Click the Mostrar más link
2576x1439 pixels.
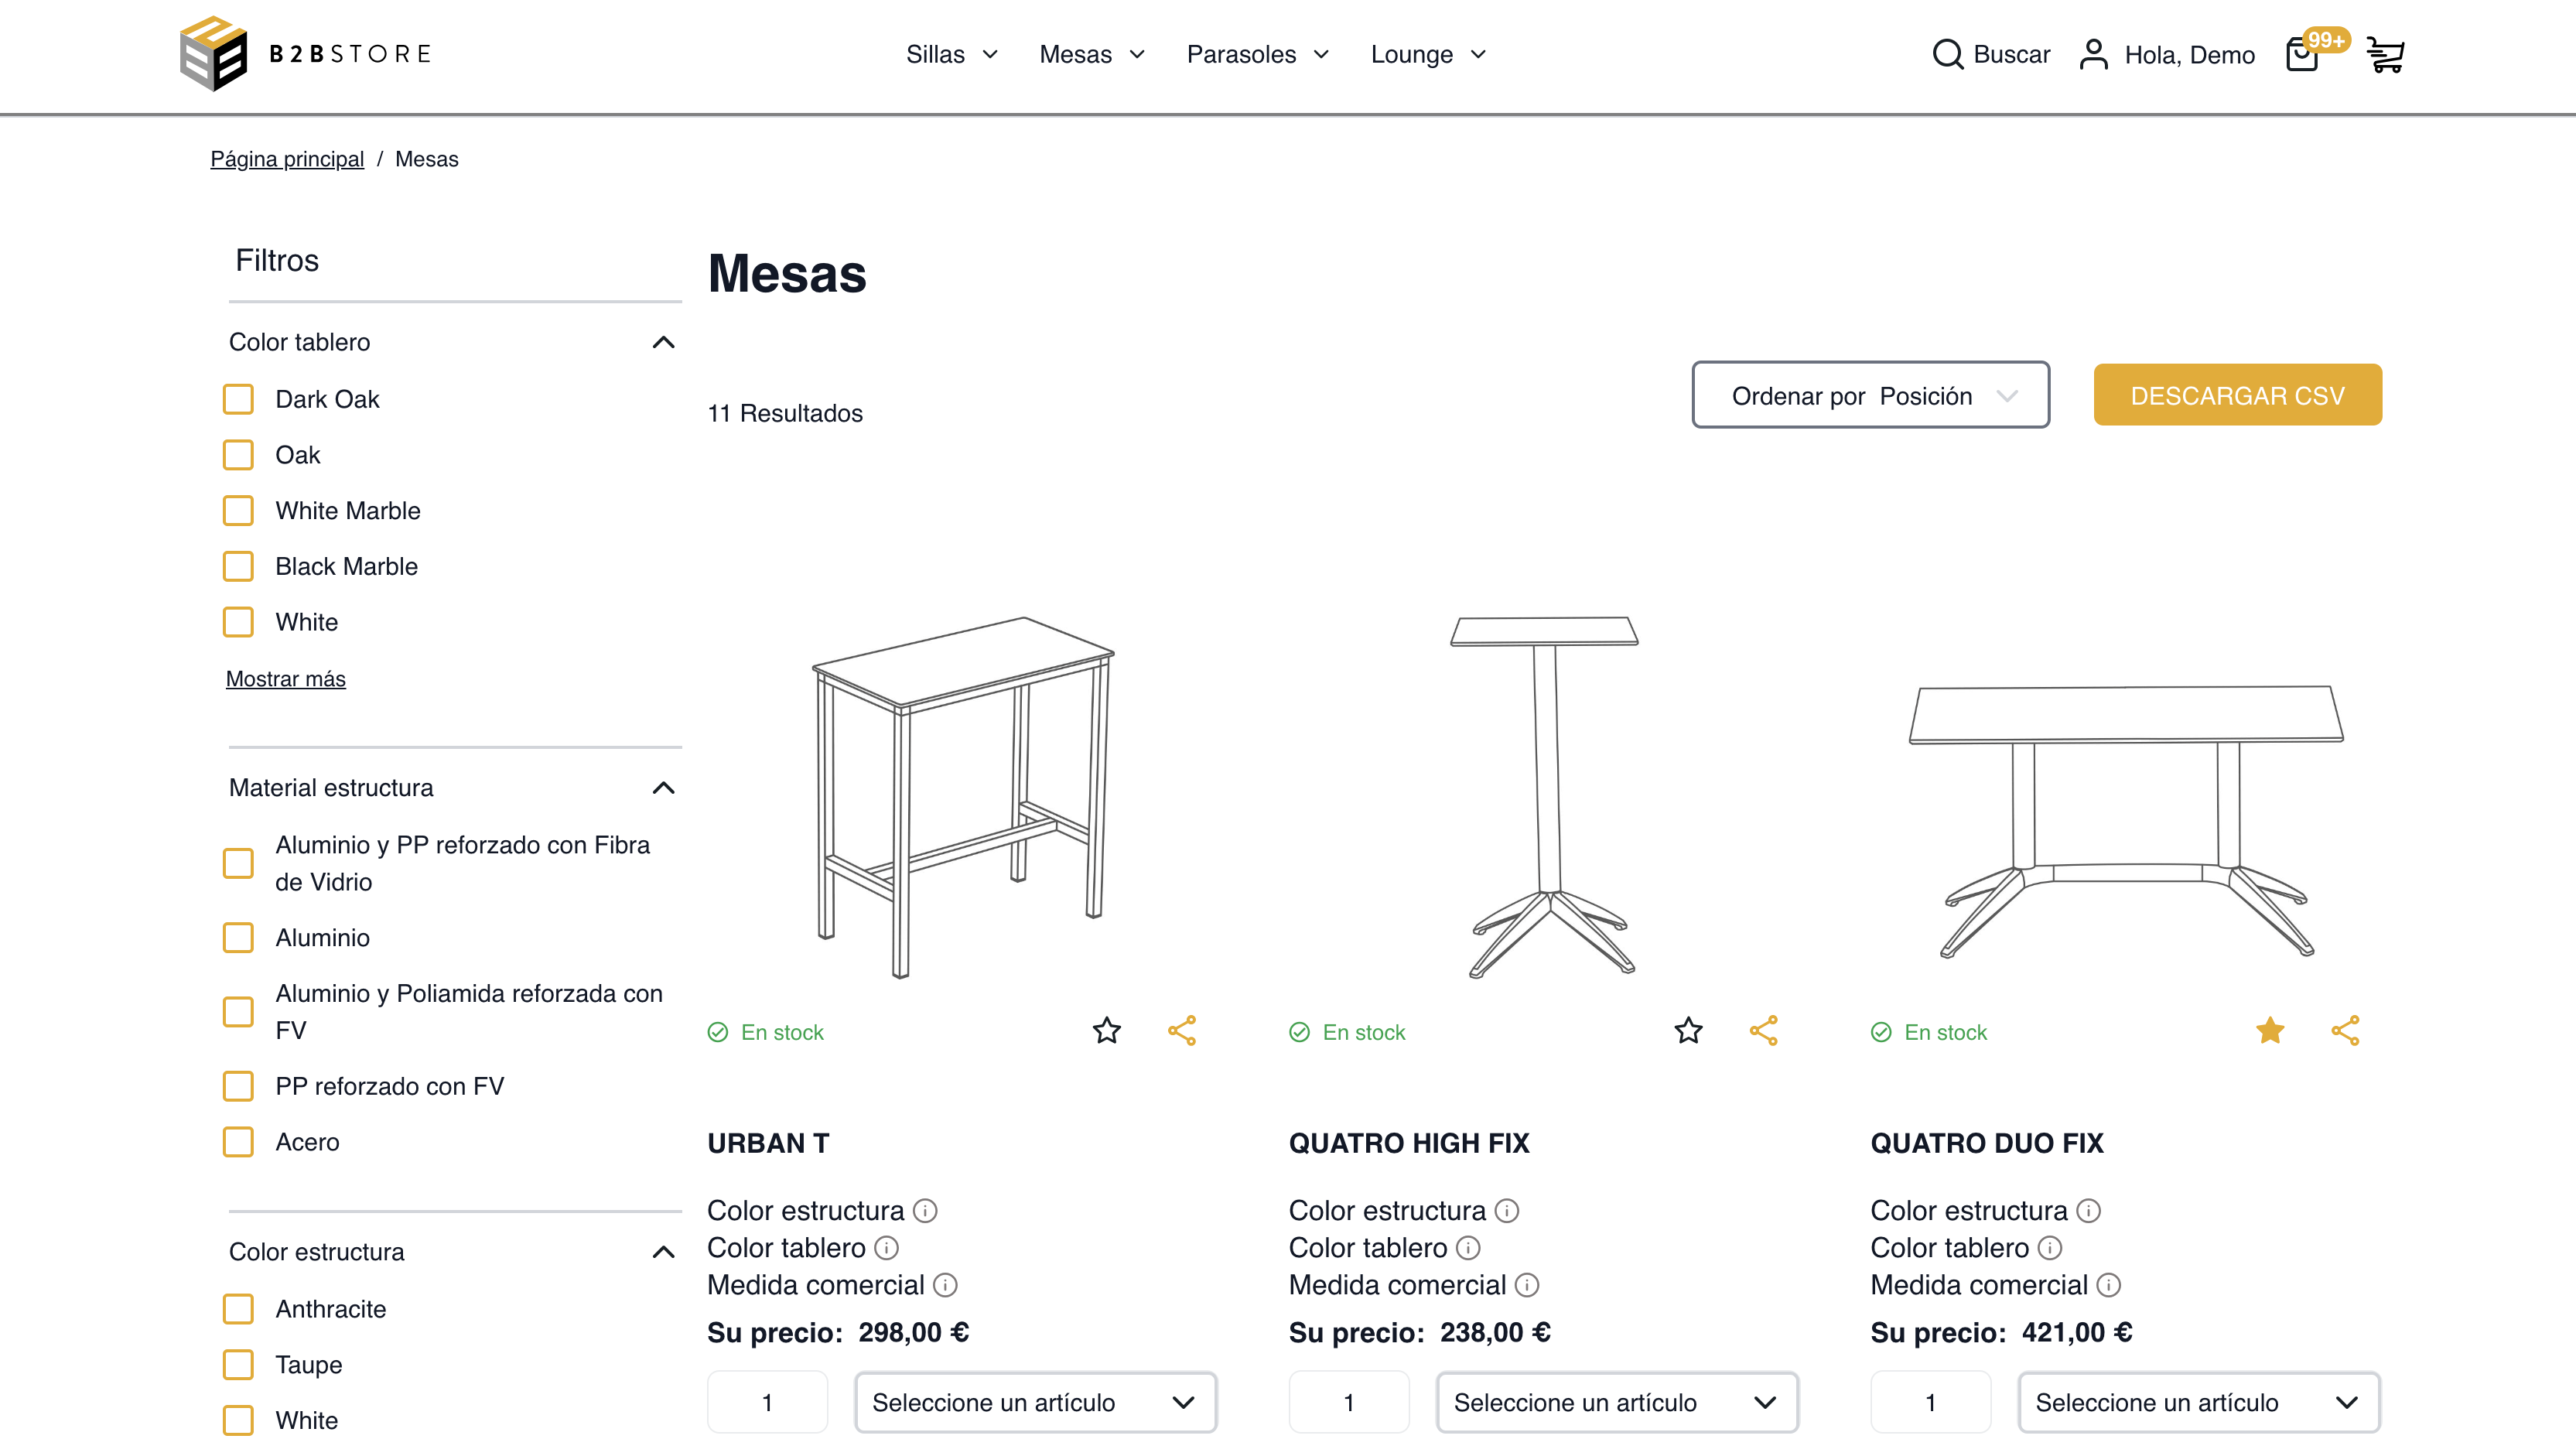pos(285,678)
